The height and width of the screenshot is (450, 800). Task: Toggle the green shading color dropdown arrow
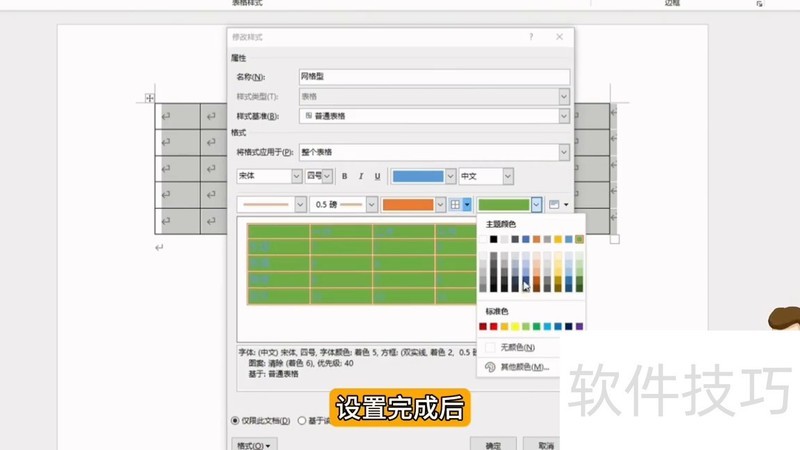[x=536, y=205]
